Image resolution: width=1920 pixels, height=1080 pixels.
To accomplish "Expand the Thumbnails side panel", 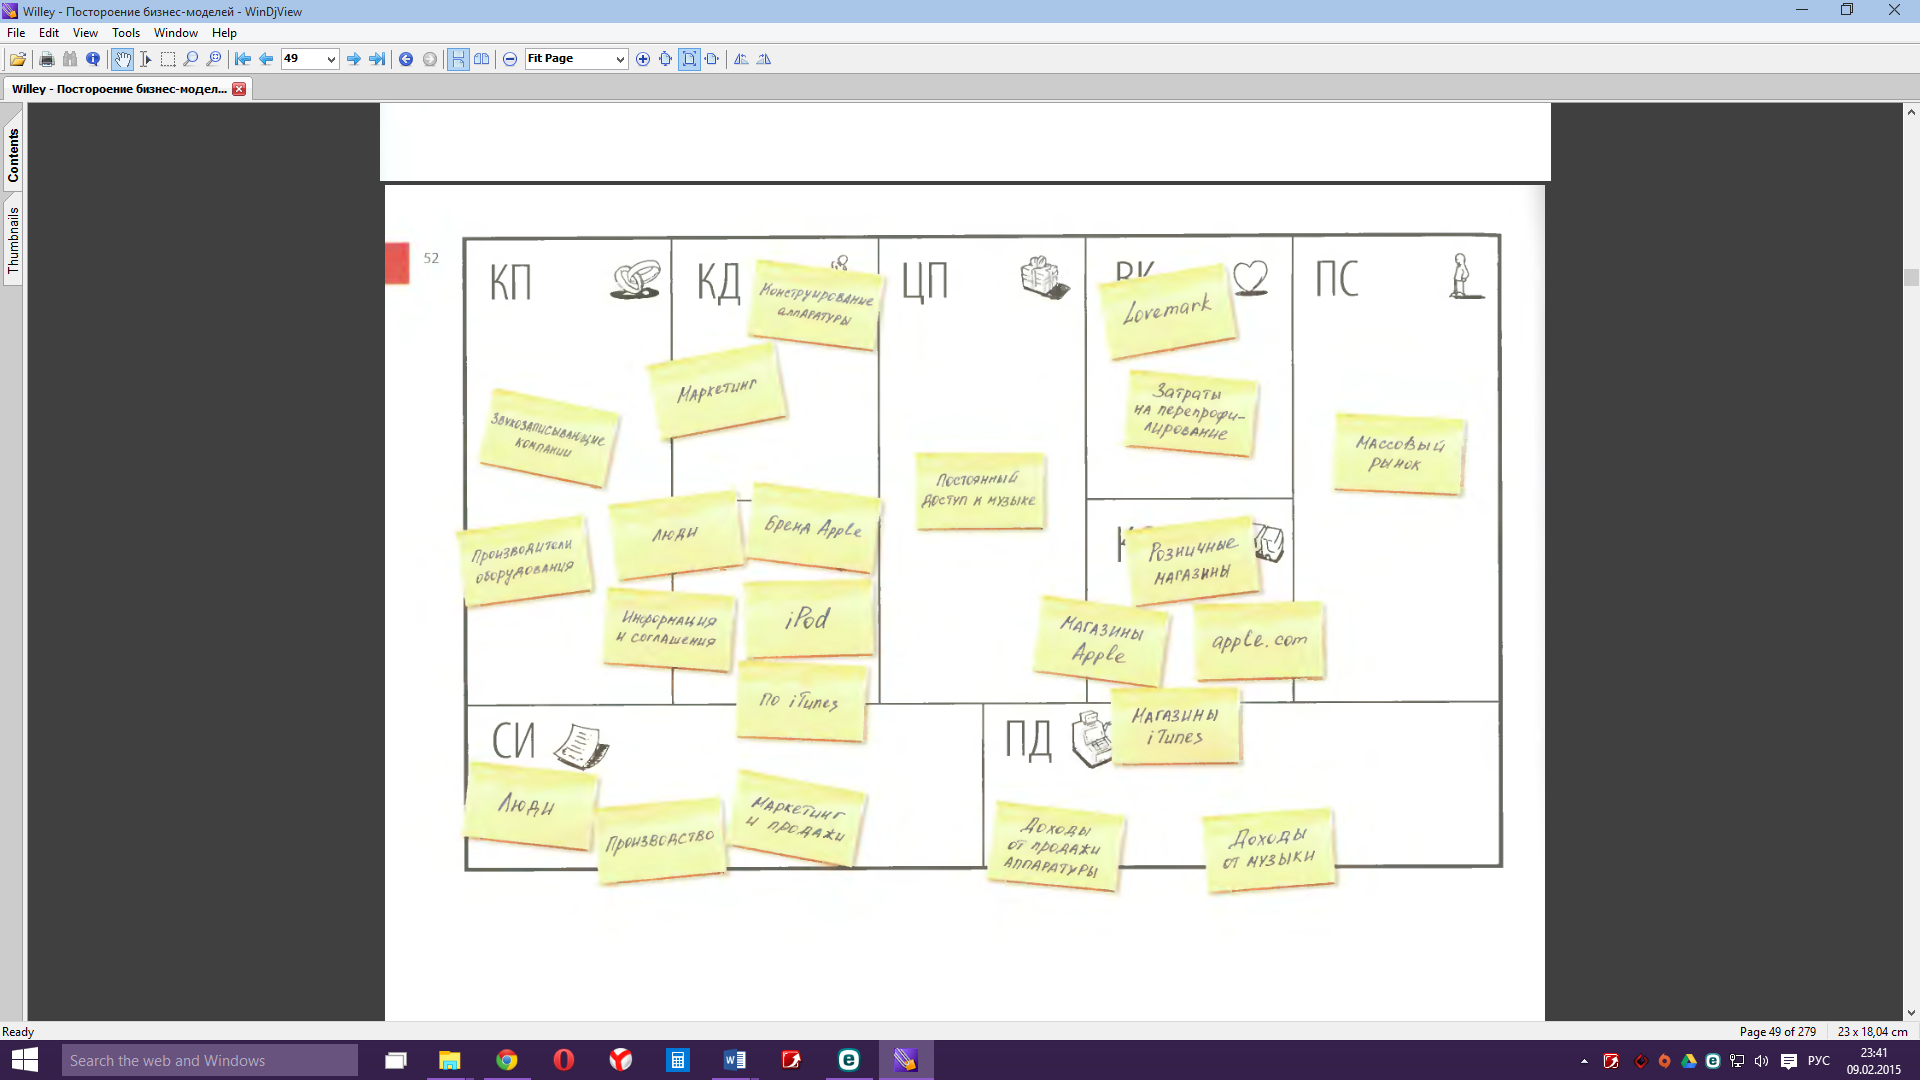I will 13,240.
